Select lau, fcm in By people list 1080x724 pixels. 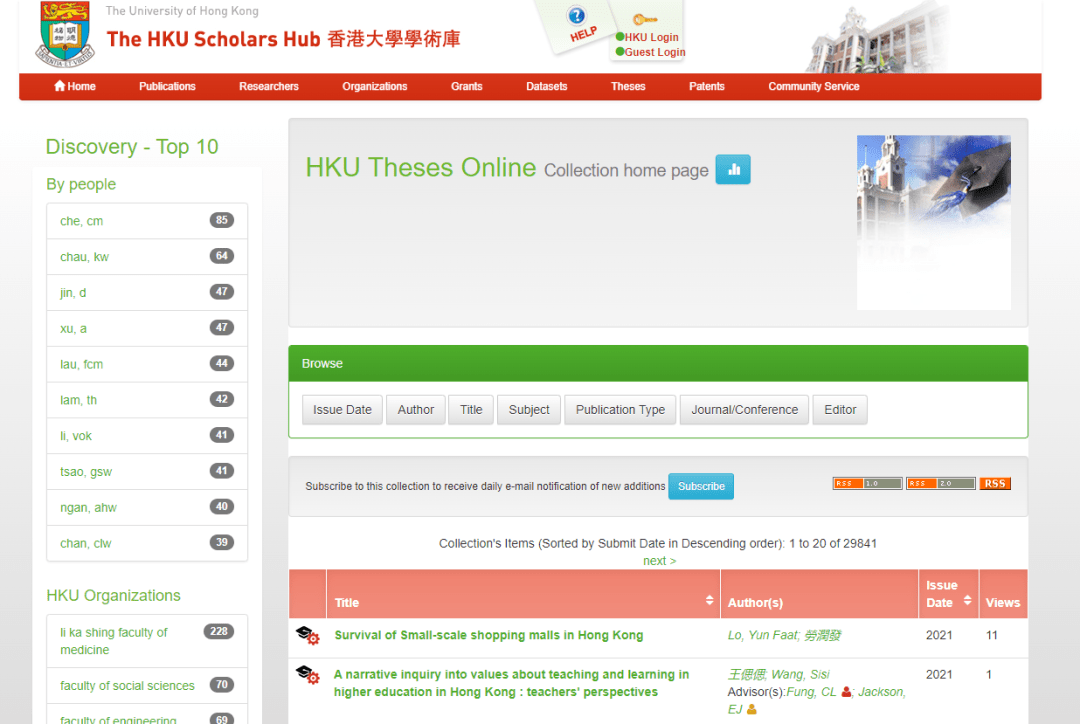click(x=147, y=364)
